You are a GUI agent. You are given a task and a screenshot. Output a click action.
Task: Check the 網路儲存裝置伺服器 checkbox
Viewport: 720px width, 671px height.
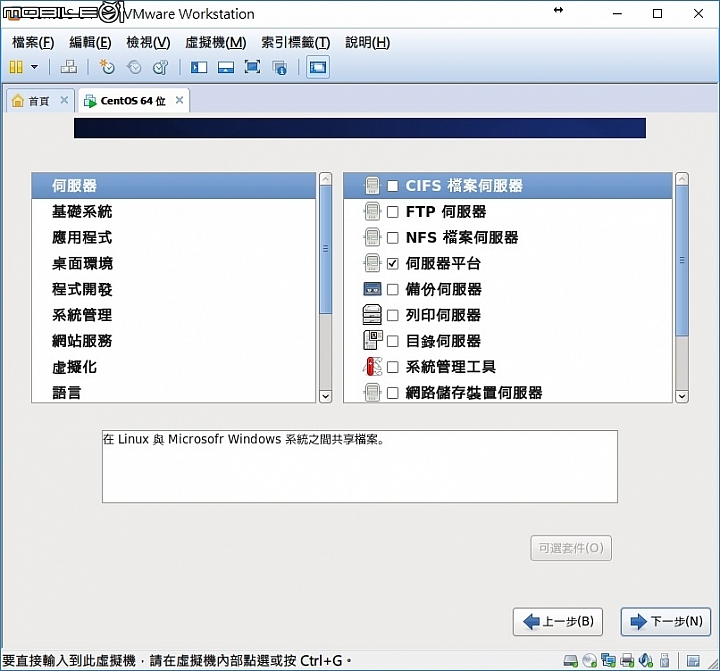coord(393,393)
